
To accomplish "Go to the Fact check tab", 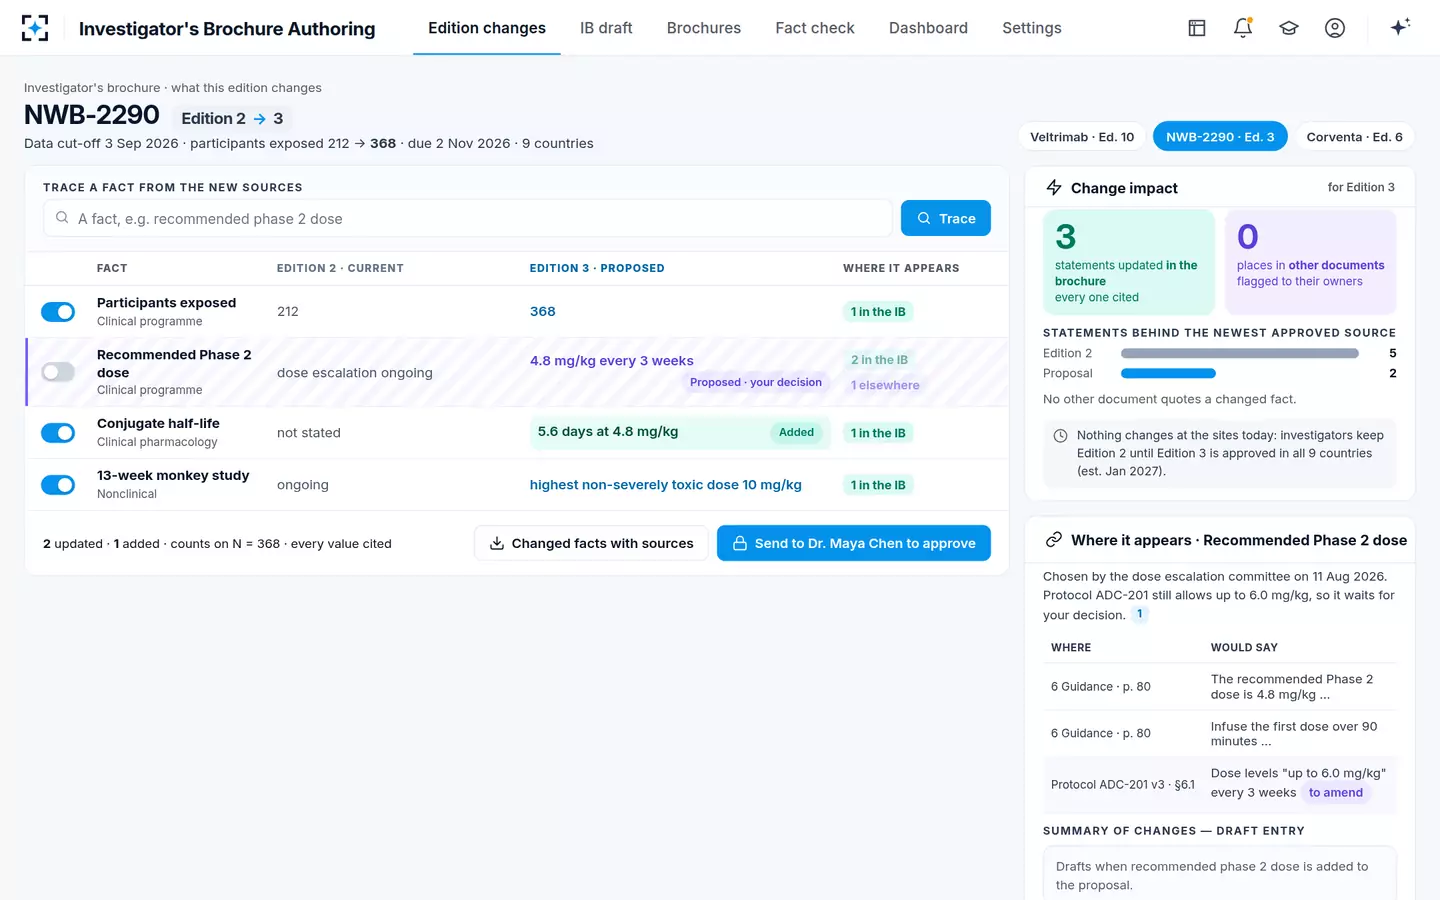I will (x=815, y=28).
